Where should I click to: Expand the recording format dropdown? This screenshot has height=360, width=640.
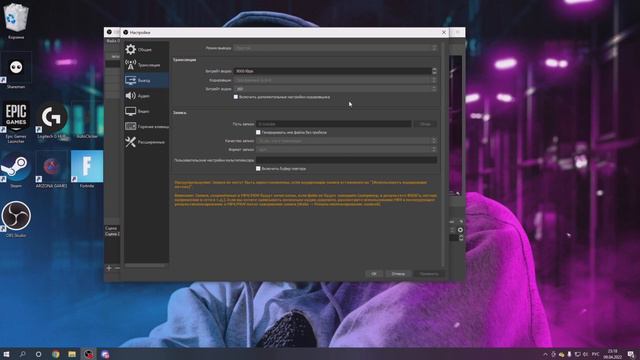click(346, 149)
